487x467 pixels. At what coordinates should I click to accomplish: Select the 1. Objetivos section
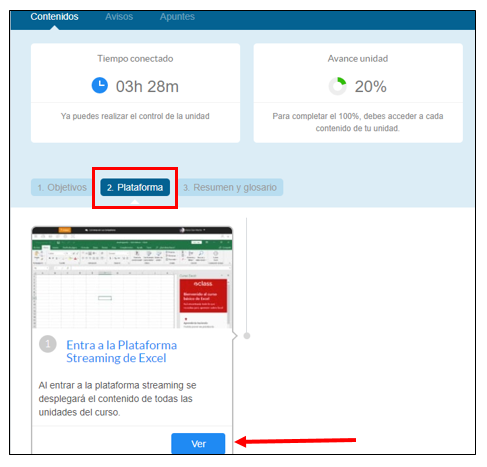pyautogui.click(x=62, y=187)
